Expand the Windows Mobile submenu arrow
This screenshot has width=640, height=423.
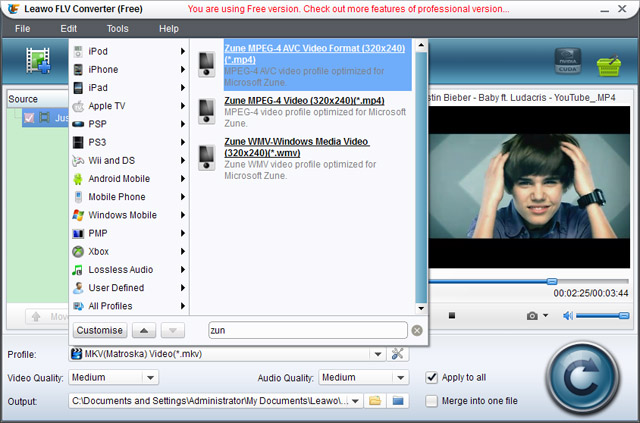183,215
